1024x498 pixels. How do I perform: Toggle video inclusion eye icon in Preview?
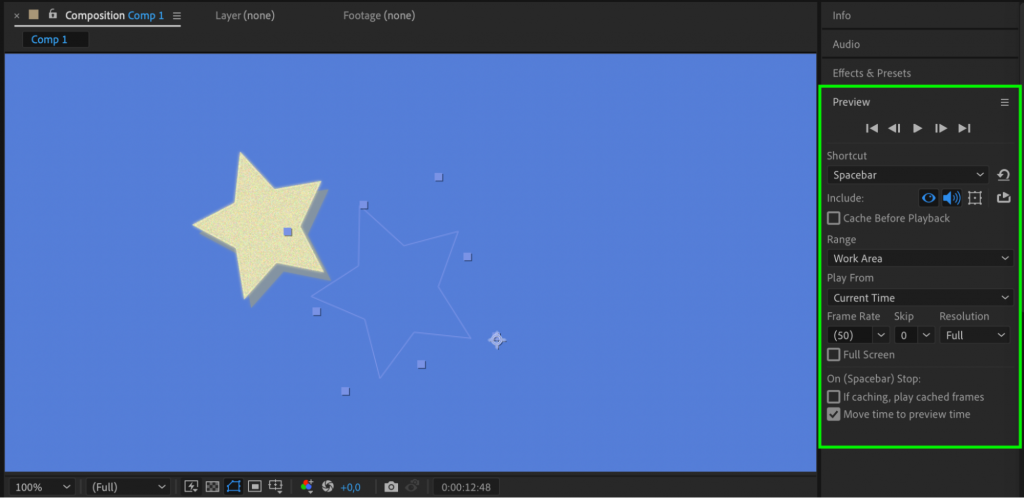click(x=929, y=198)
